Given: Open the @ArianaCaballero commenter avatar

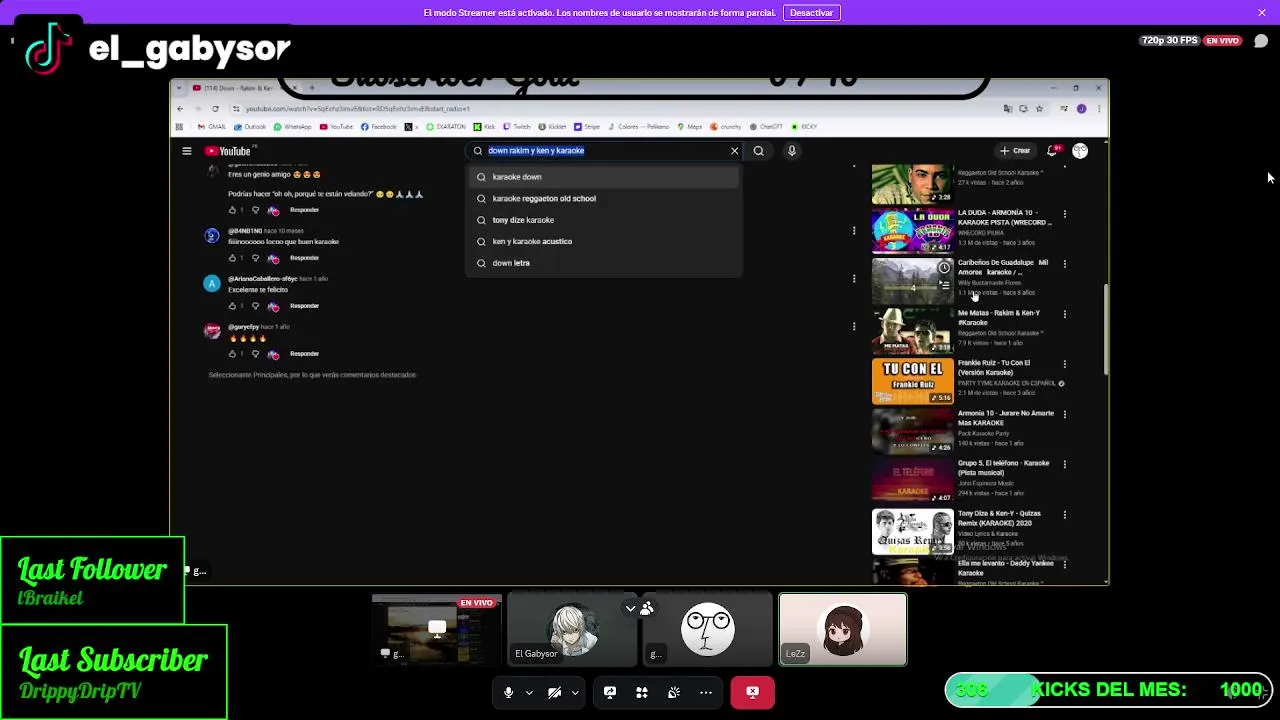Looking at the screenshot, I should [x=212, y=284].
